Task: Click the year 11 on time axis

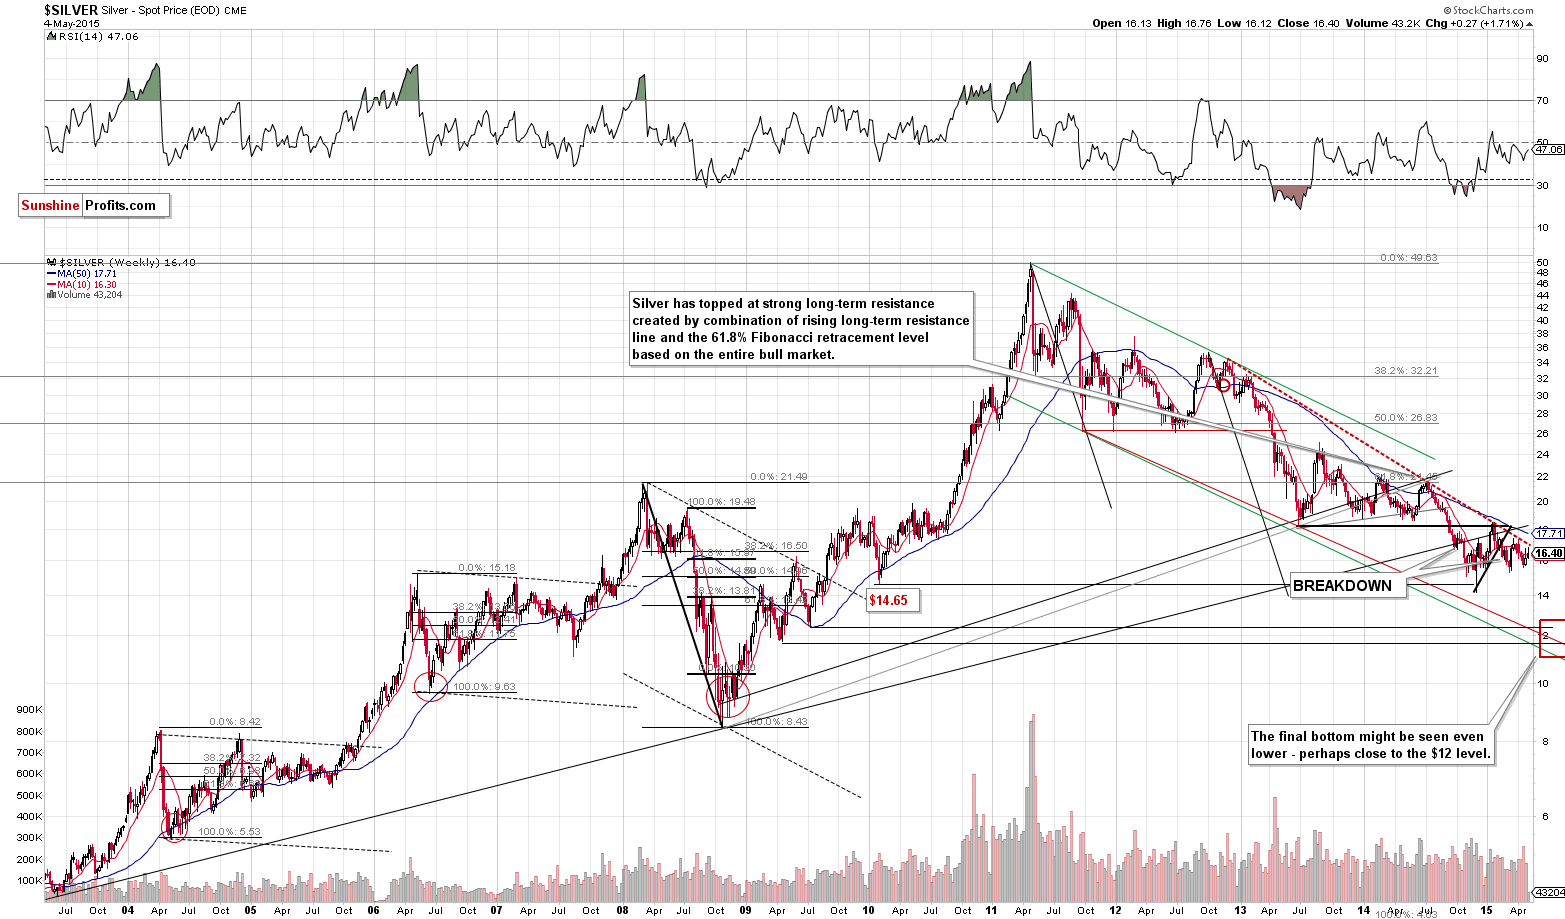Action: tap(991, 911)
